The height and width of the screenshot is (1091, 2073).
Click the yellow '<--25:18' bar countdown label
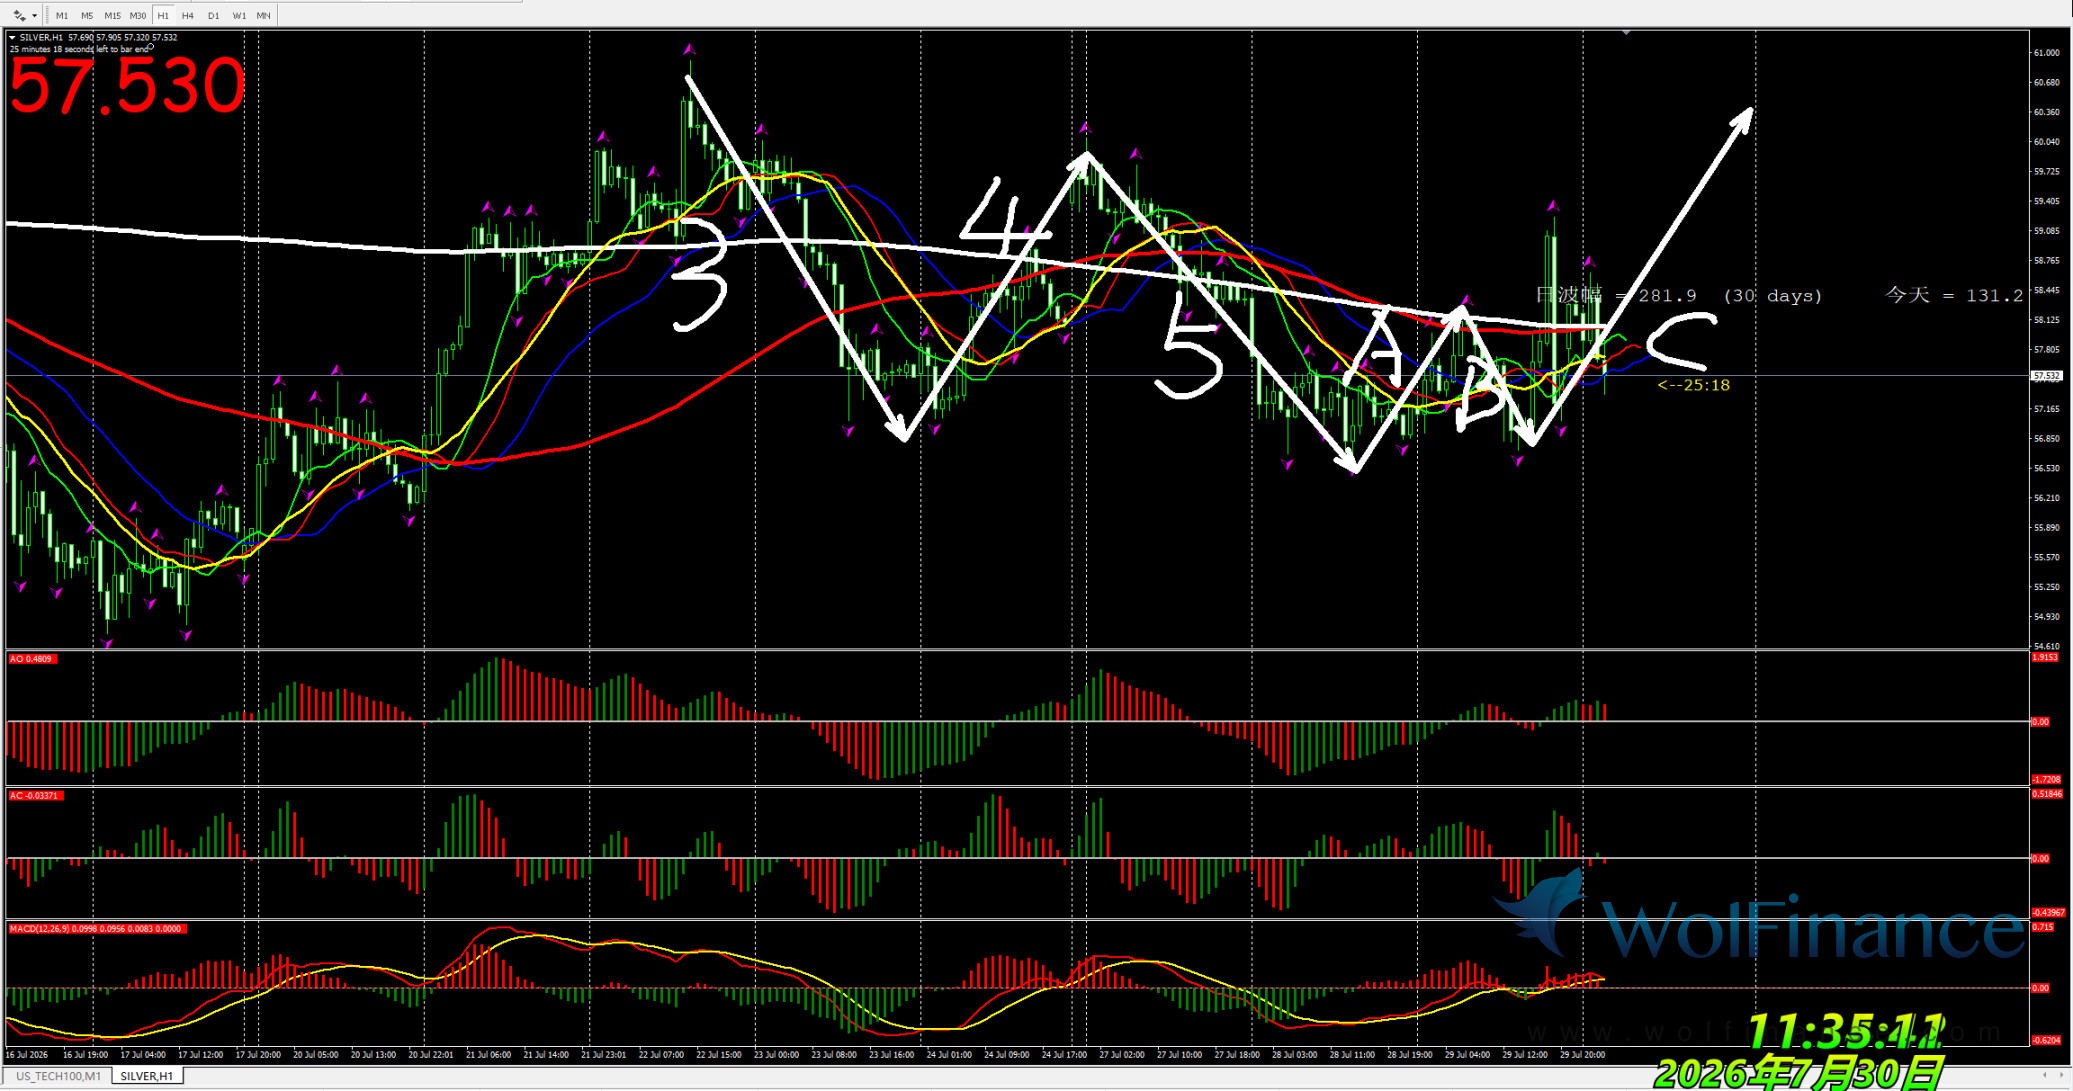tap(1693, 385)
